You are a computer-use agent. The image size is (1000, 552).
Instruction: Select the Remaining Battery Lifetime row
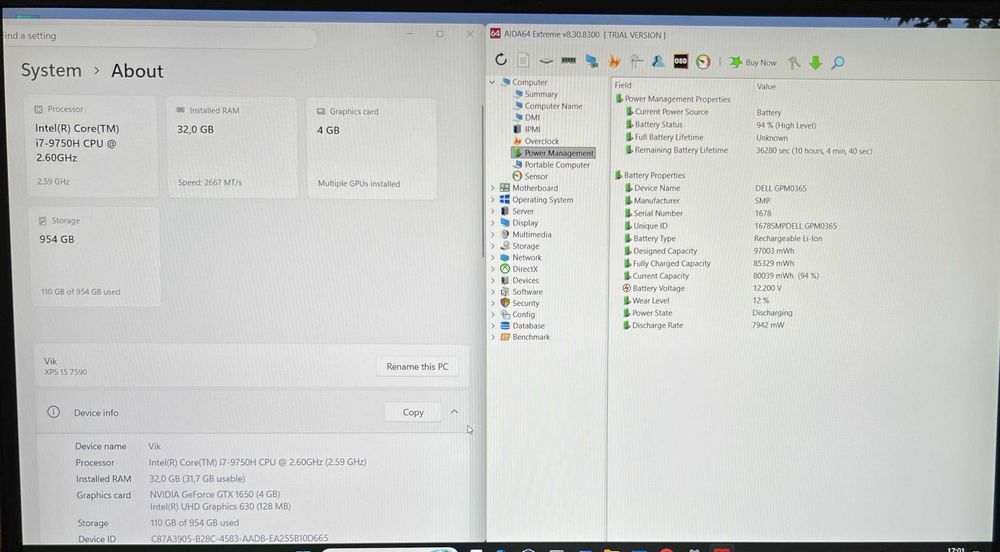pyautogui.click(x=749, y=150)
